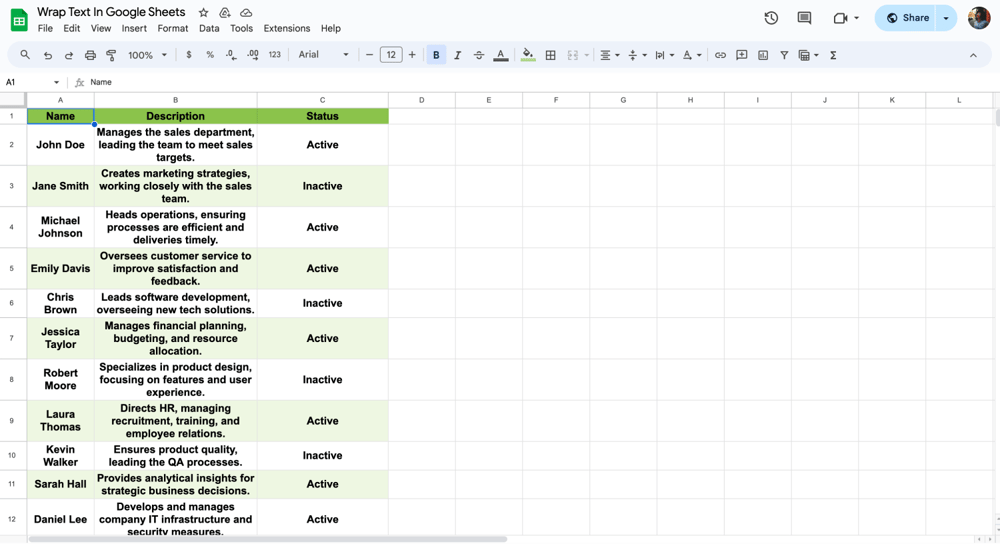Open the Format menu

[x=173, y=29]
